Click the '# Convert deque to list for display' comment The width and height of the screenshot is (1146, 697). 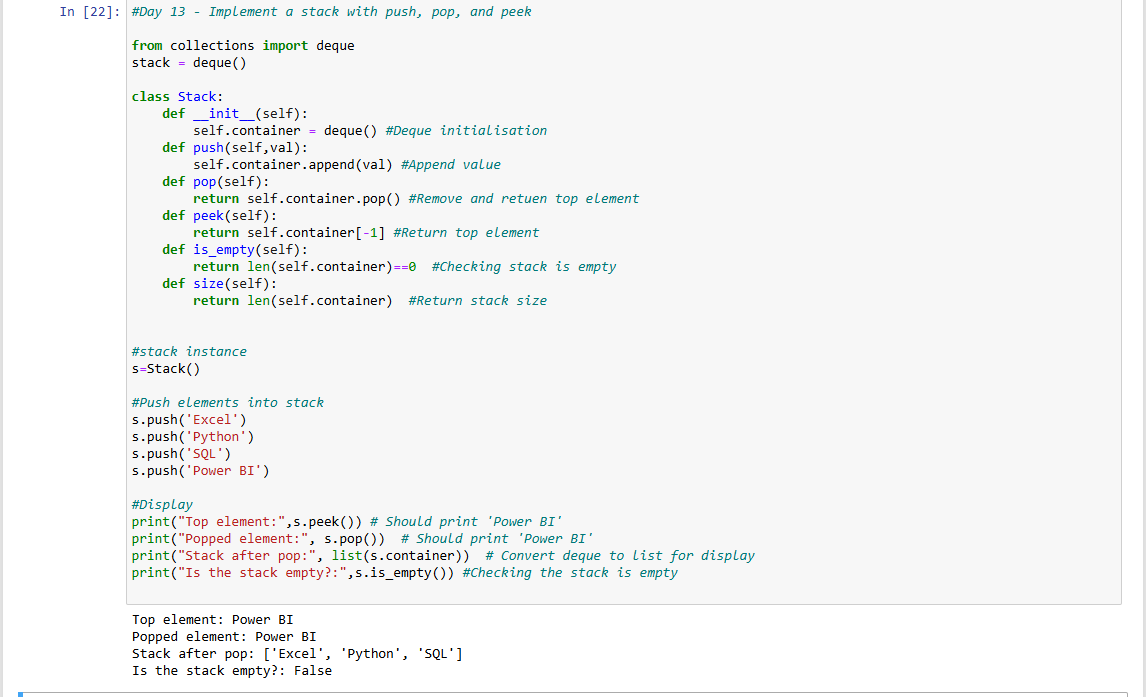620,555
